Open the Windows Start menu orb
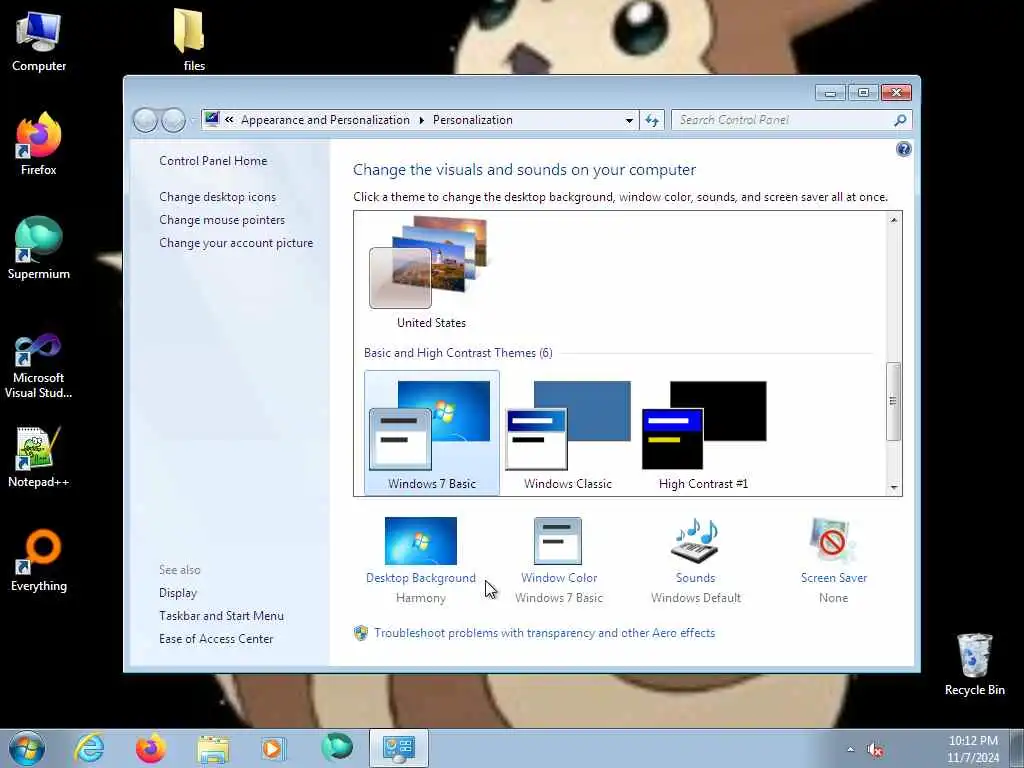Viewport: 1024px width, 768px height. (27, 748)
